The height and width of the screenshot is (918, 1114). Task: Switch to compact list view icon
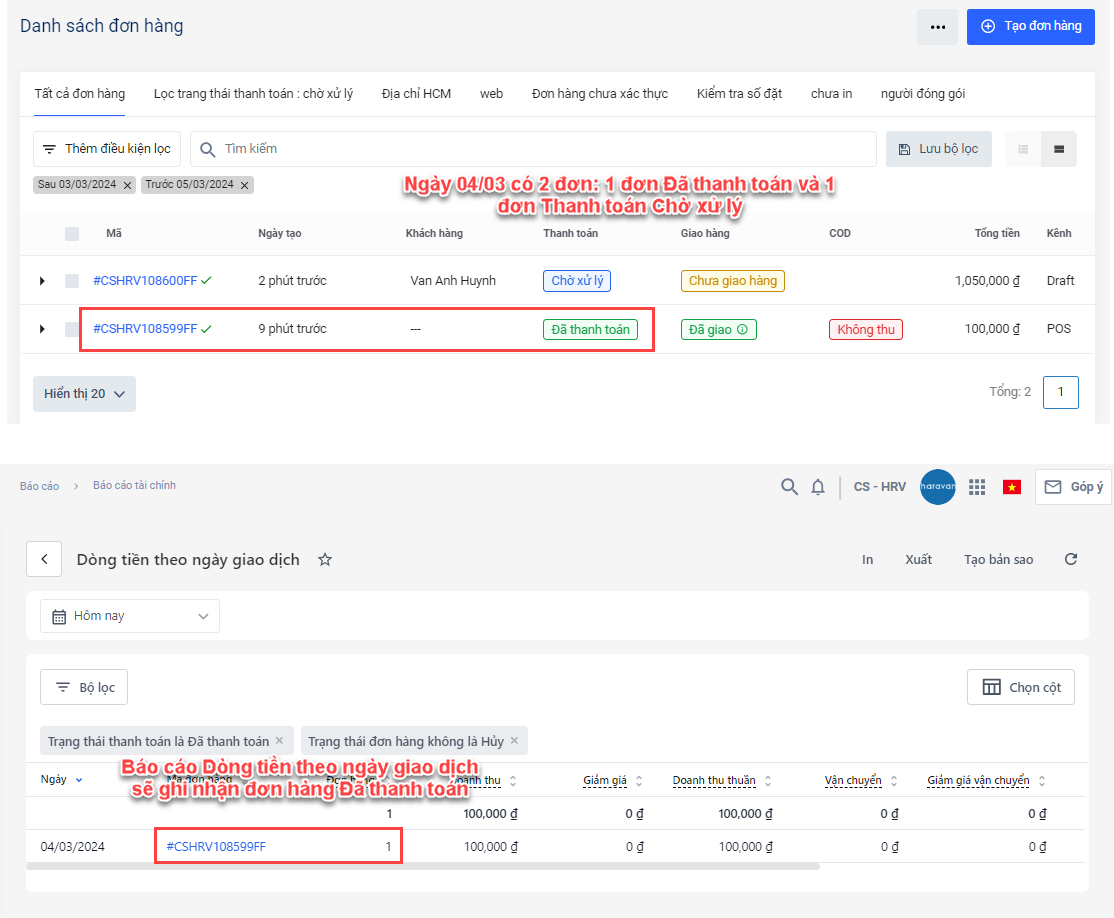click(1023, 149)
